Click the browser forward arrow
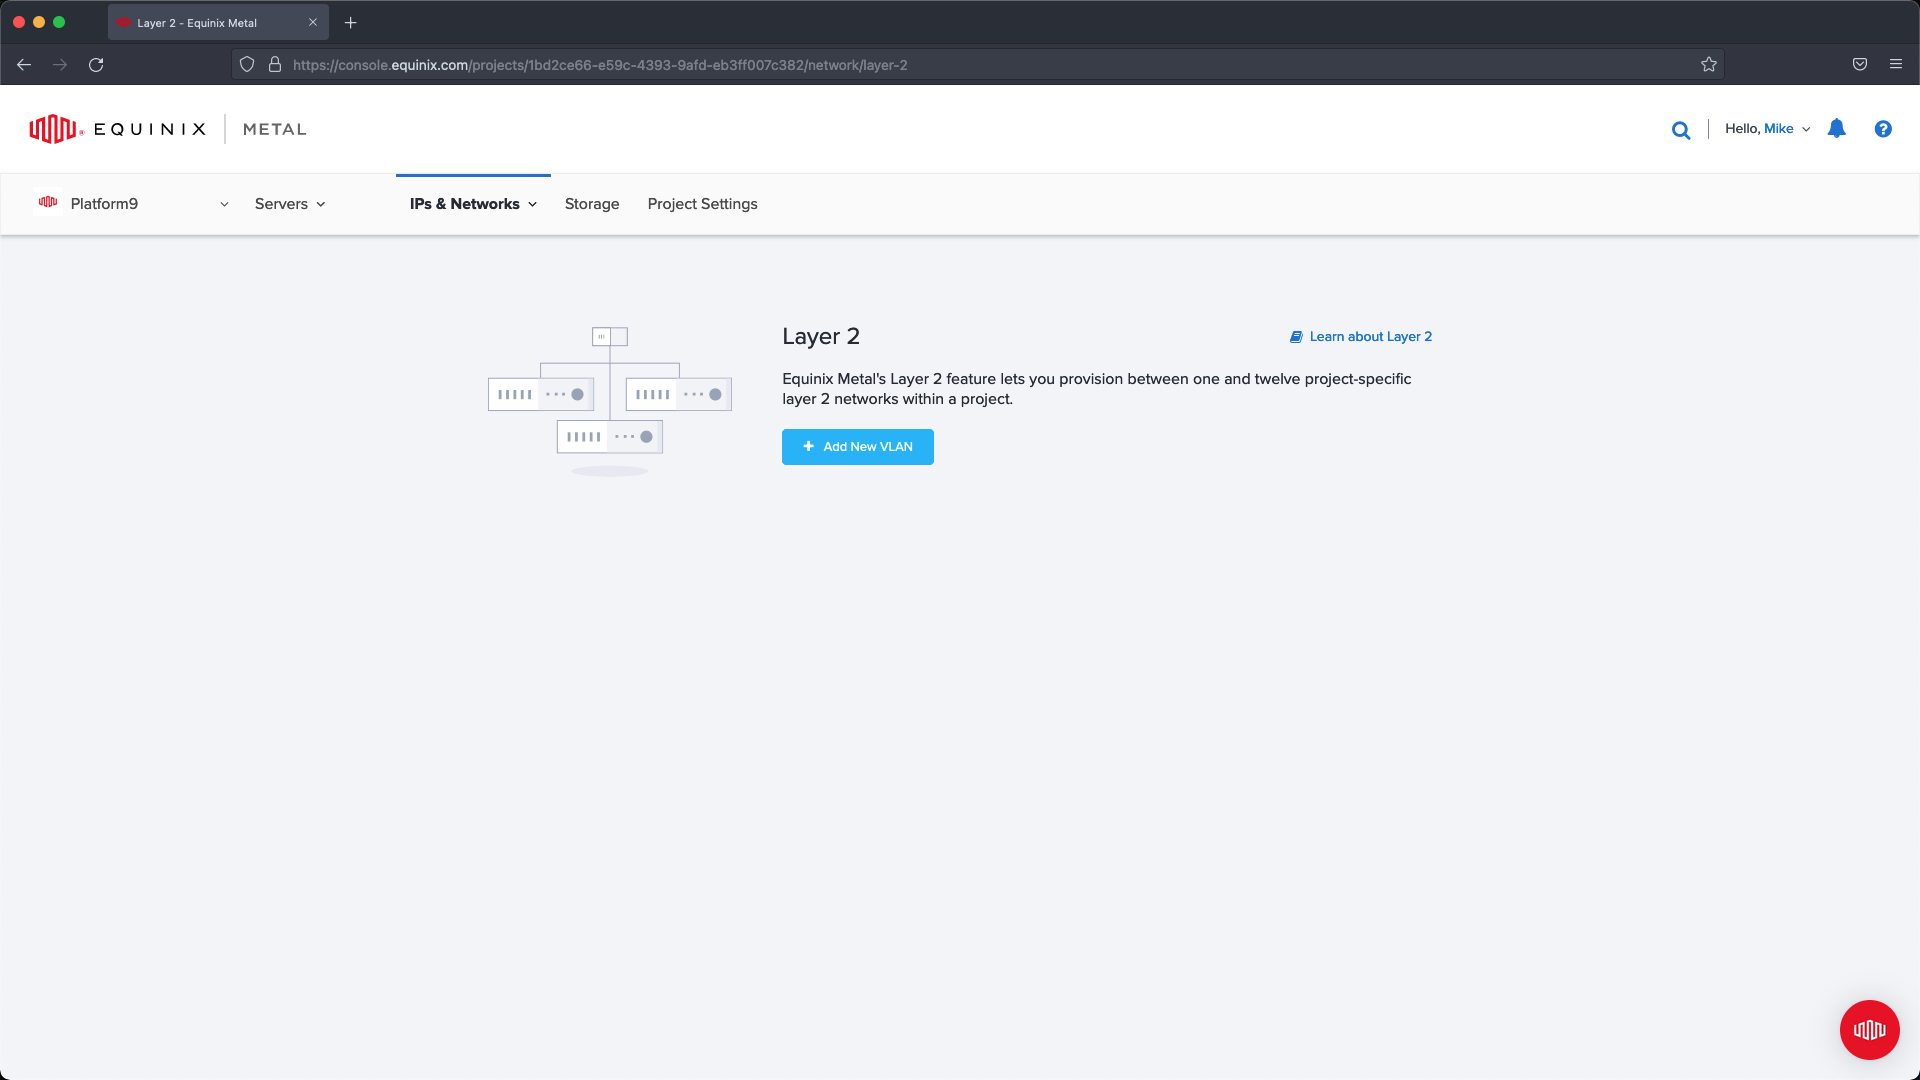This screenshot has height=1080, width=1920. [x=60, y=65]
